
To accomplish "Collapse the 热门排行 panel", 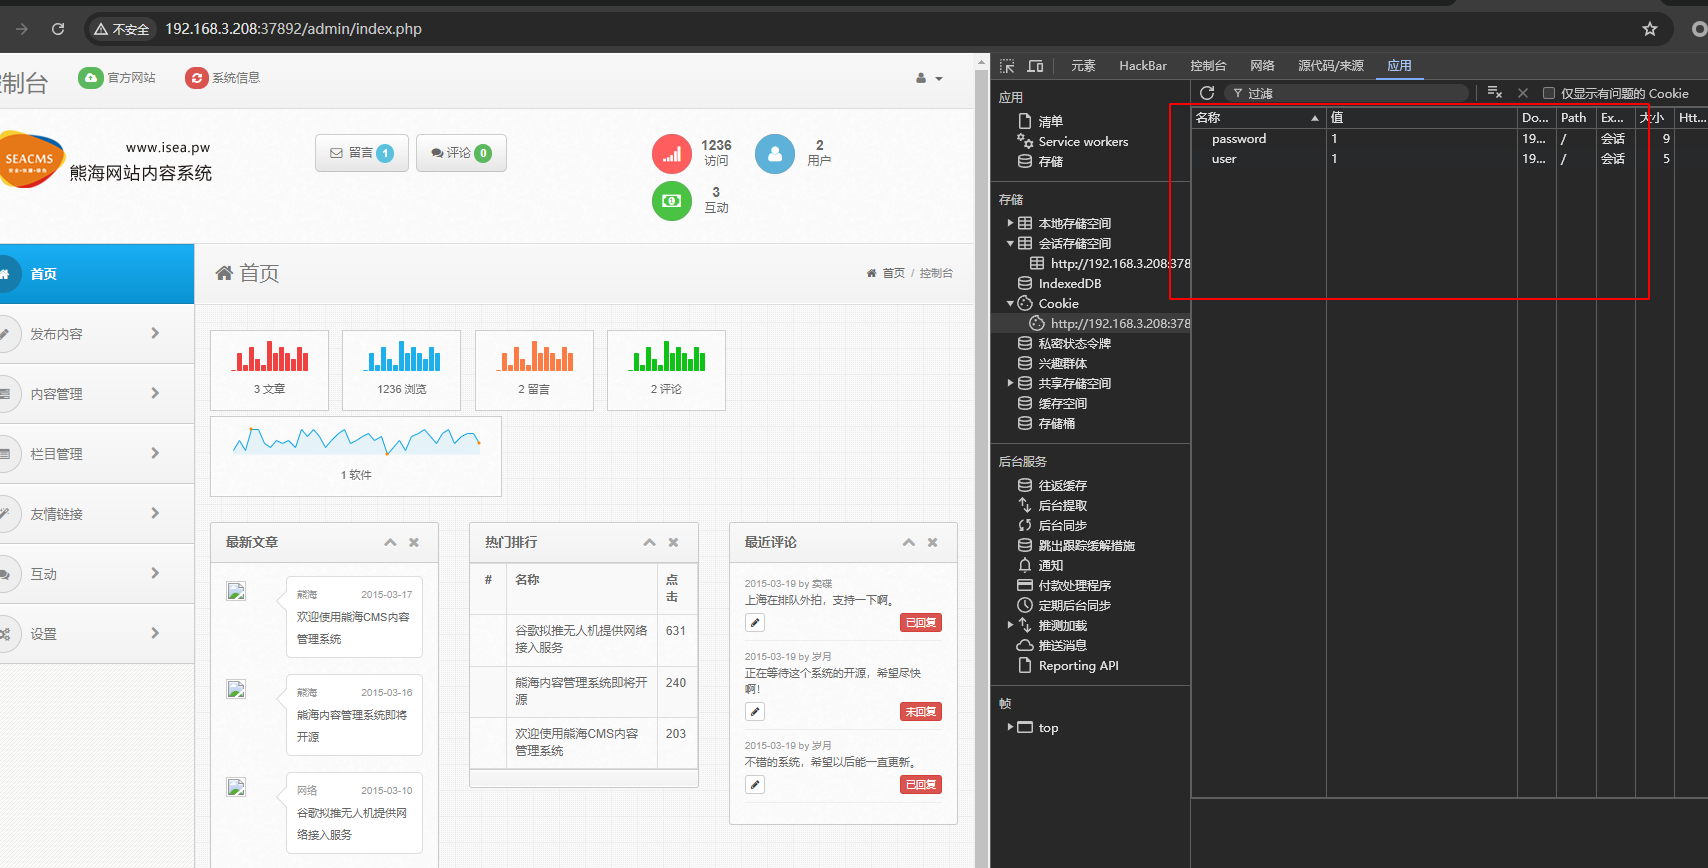I will pos(649,542).
